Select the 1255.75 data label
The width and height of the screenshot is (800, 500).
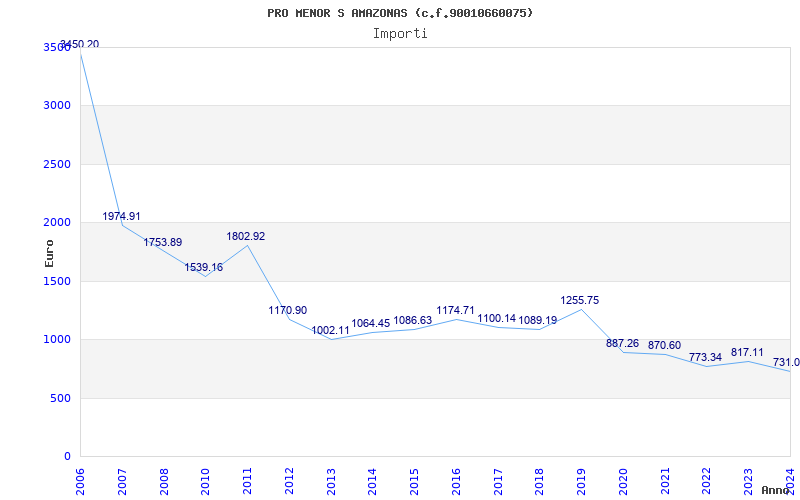click(580, 301)
